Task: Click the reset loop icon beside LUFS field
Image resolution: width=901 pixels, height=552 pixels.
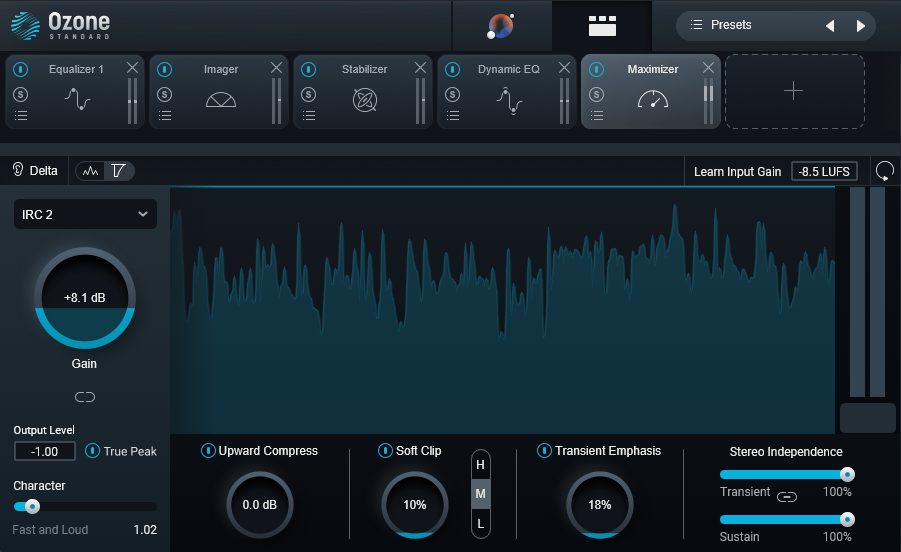Action: [x=885, y=171]
